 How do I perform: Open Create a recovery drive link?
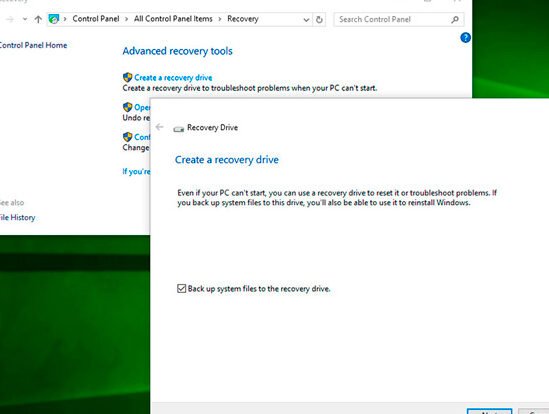pyautogui.click(x=173, y=77)
